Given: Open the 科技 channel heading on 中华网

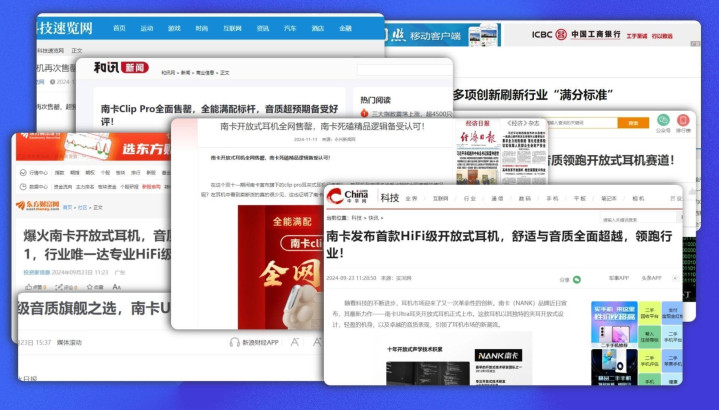Looking at the screenshot, I should pyautogui.click(x=390, y=198).
